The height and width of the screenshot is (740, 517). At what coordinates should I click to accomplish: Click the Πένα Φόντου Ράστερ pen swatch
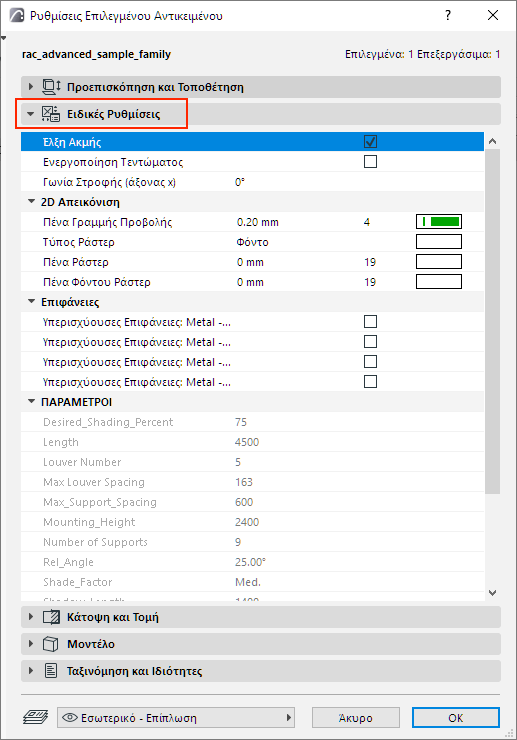point(439,282)
